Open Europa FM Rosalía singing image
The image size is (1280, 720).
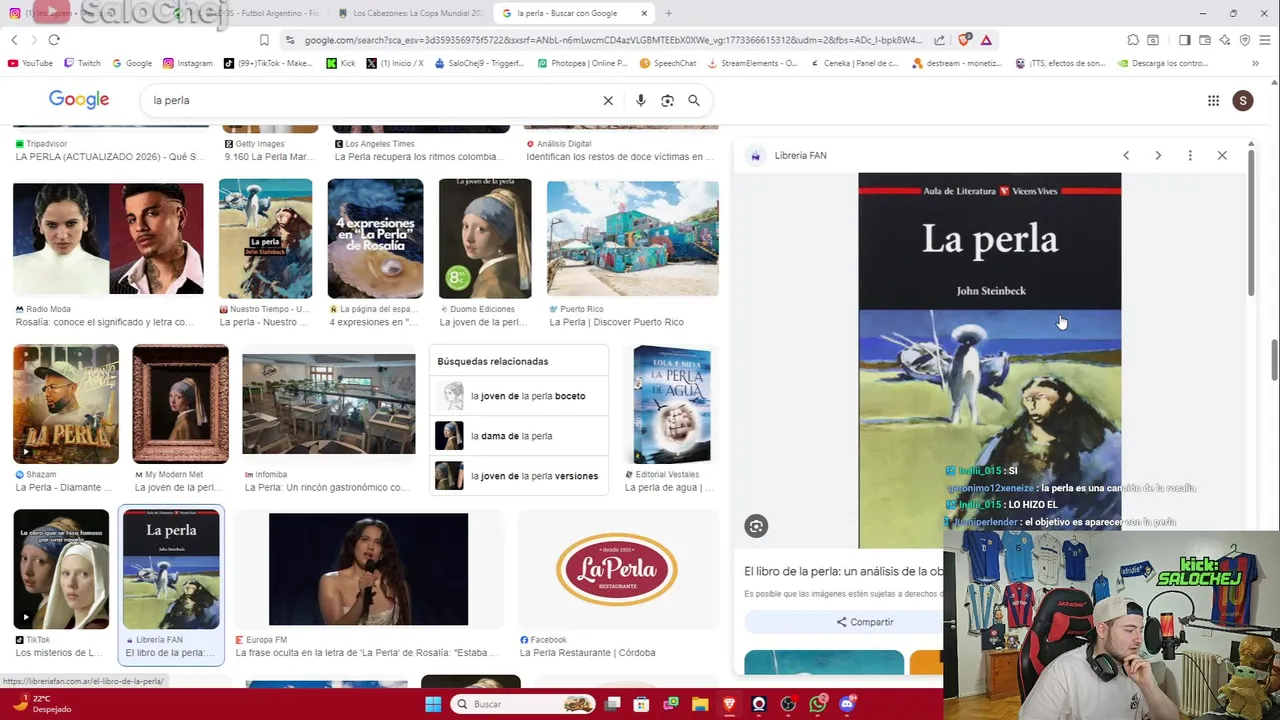[x=368, y=569]
